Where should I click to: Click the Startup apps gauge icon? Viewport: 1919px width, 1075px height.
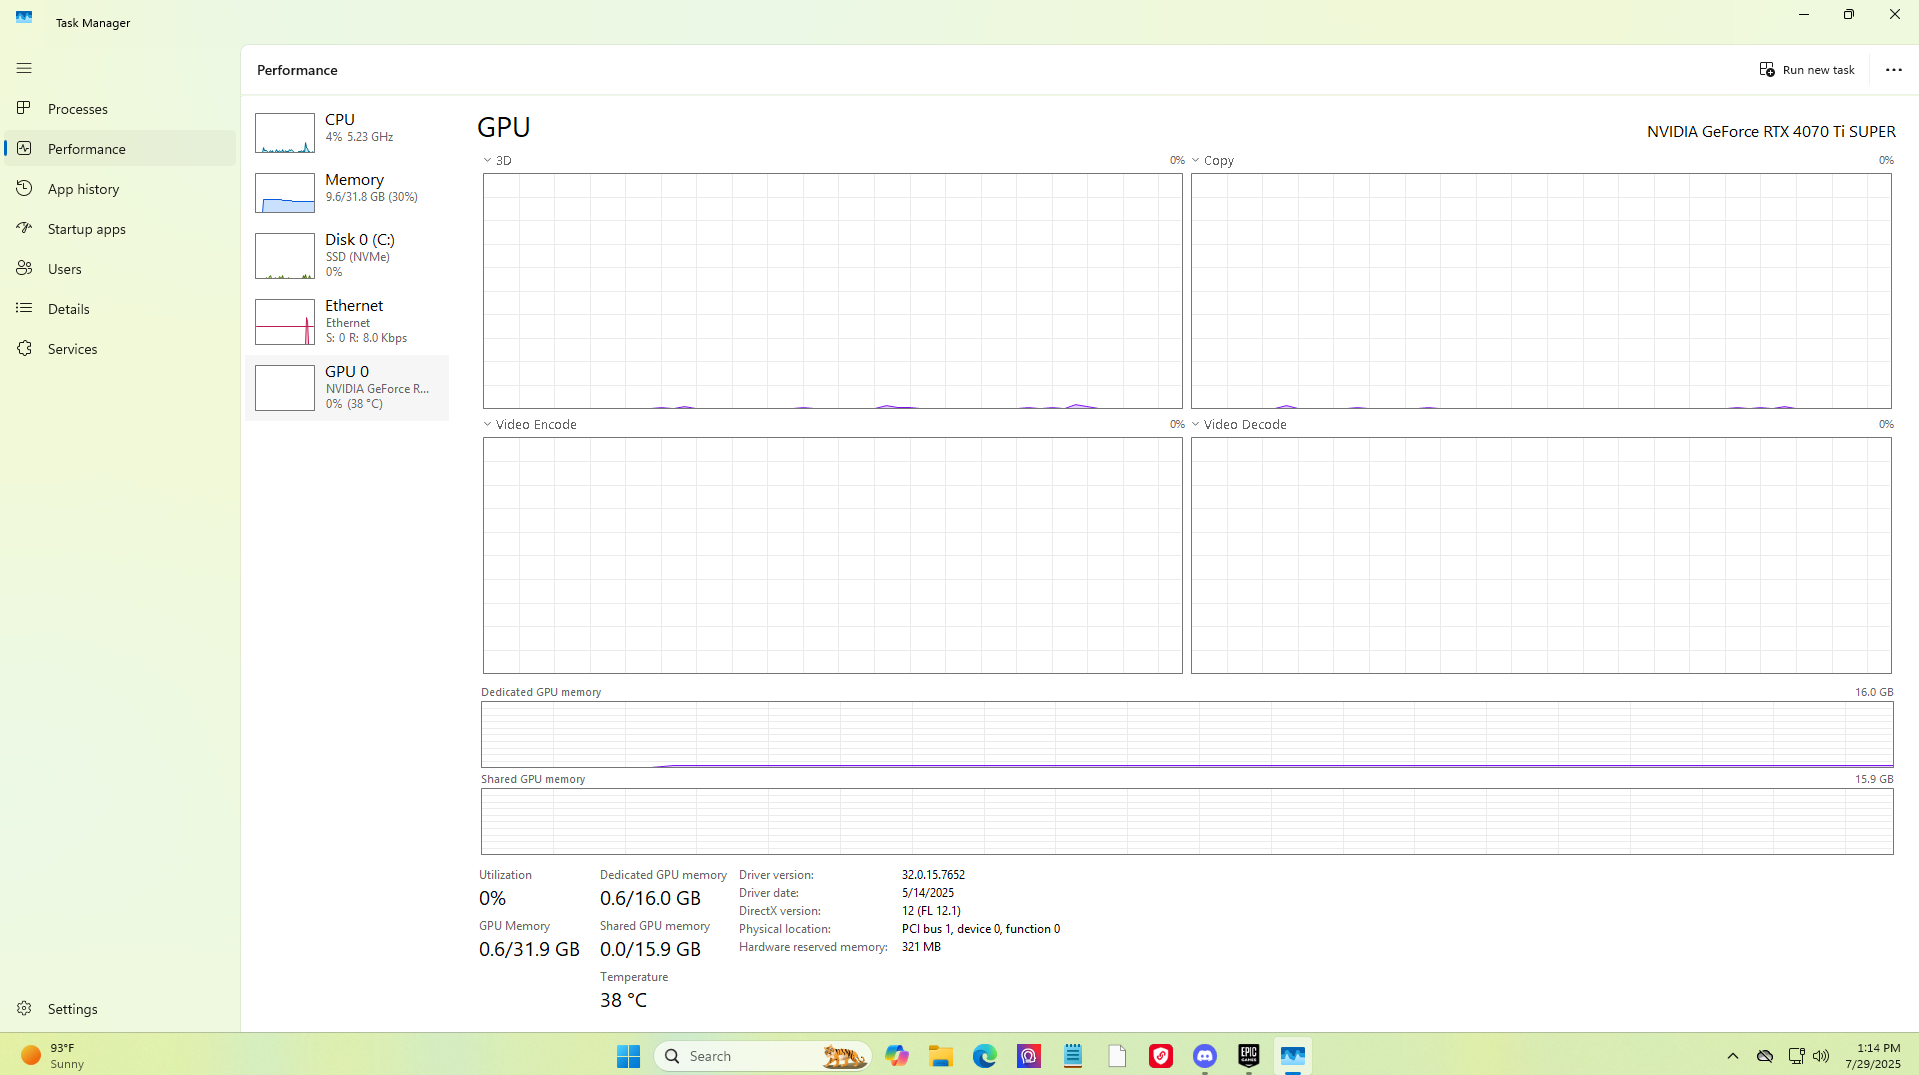tap(24, 228)
